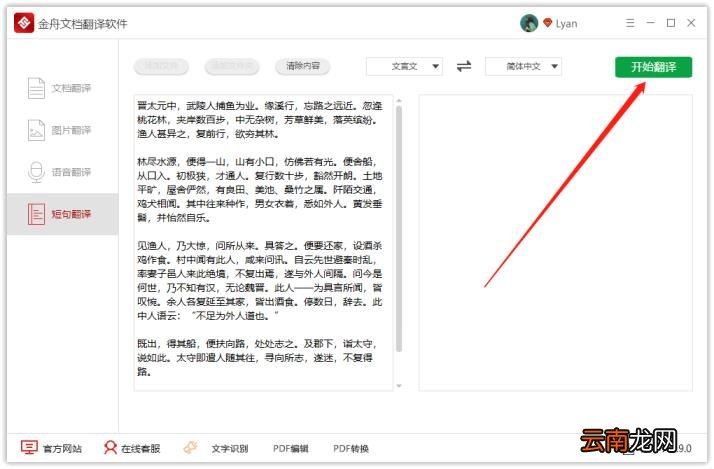Click inside the empty translation output box

(x=556, y=243)
